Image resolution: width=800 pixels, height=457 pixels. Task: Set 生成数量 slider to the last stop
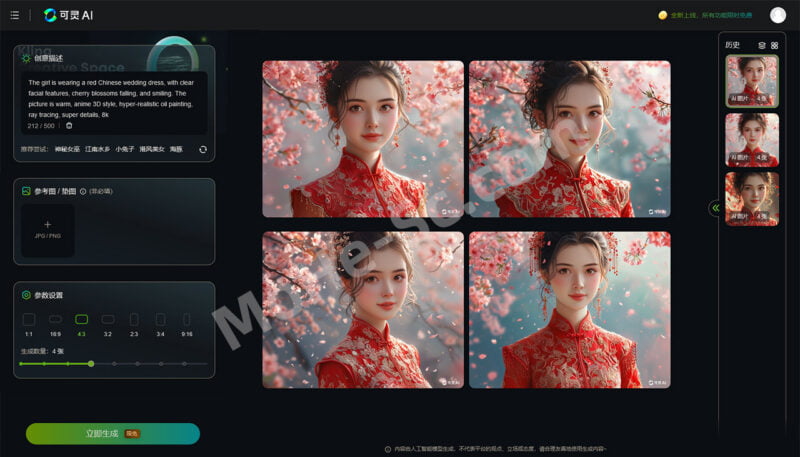tap(184, 364)
